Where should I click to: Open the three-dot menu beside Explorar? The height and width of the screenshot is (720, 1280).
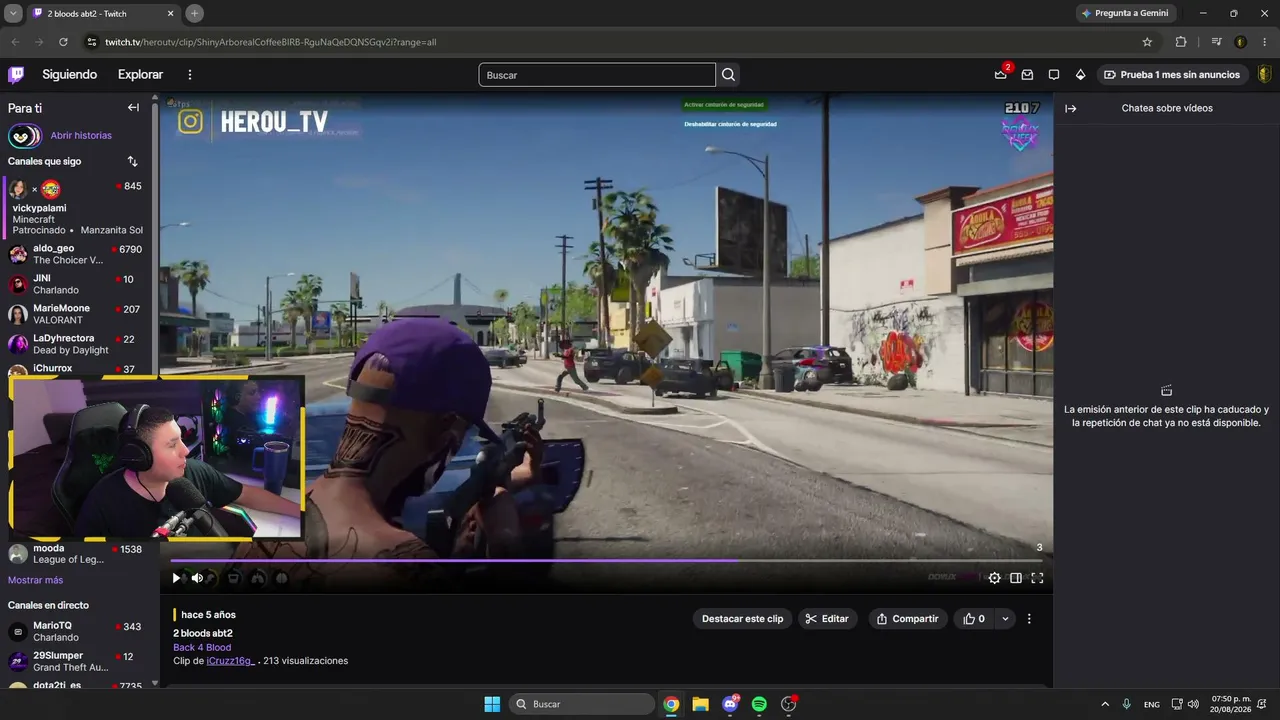[190, 75]
